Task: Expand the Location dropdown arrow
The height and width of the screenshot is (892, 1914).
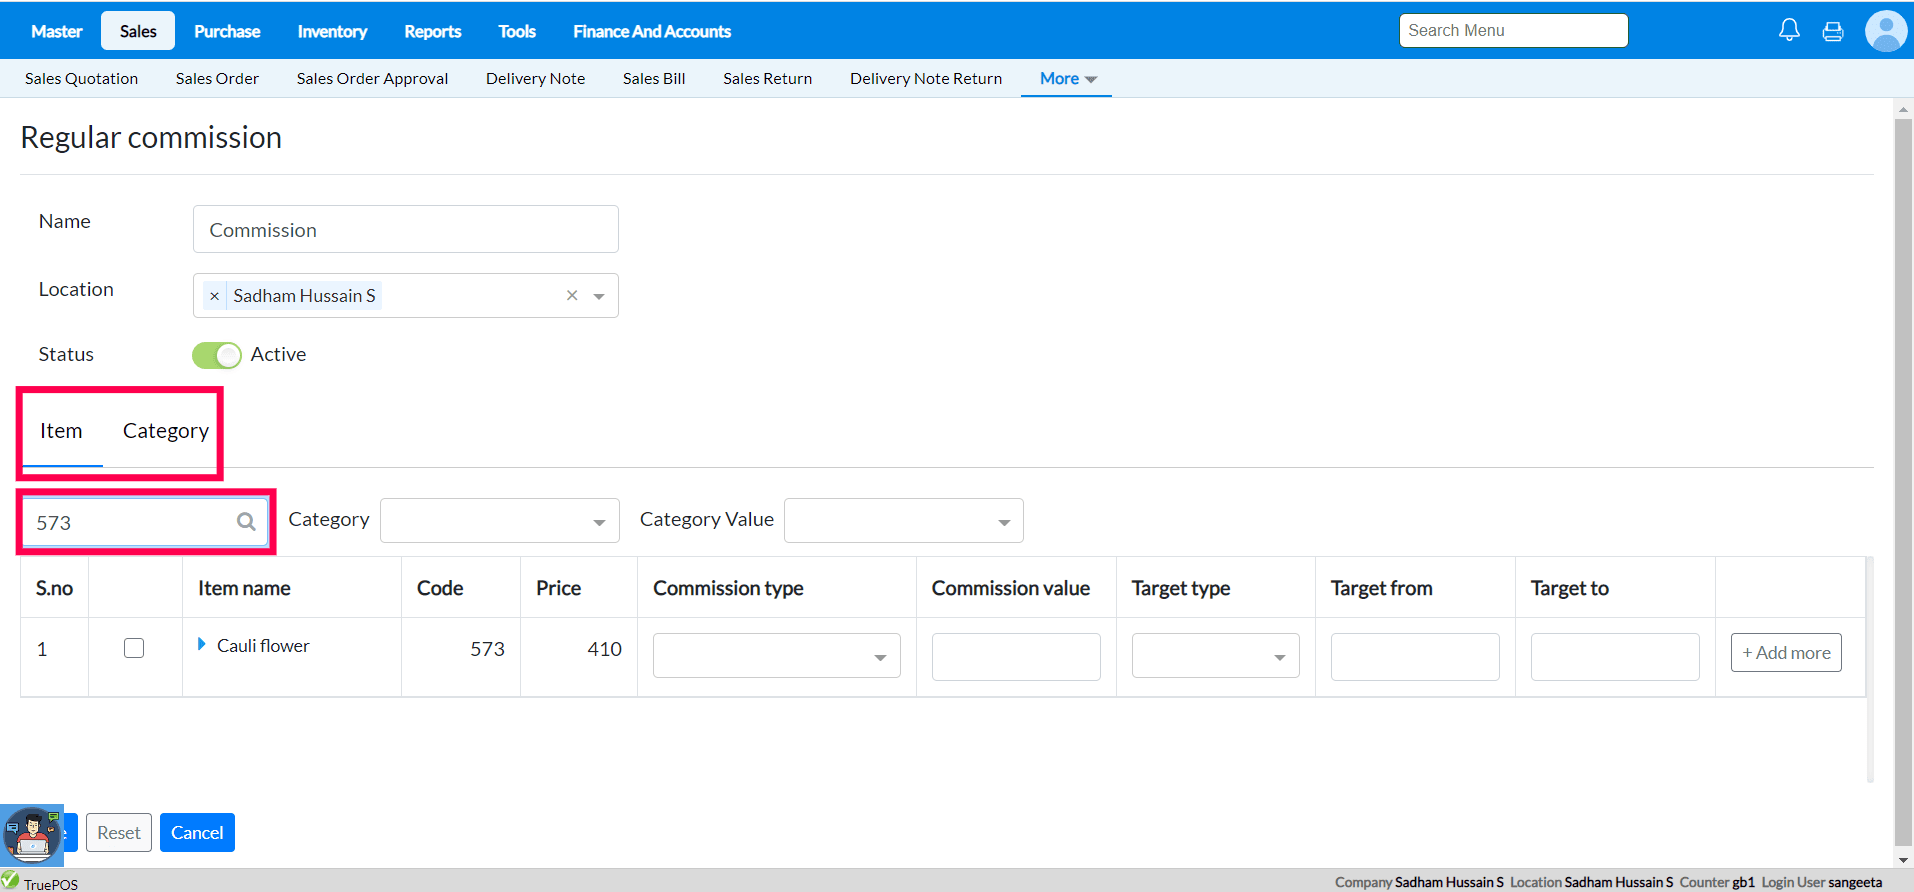Action: 599,296
